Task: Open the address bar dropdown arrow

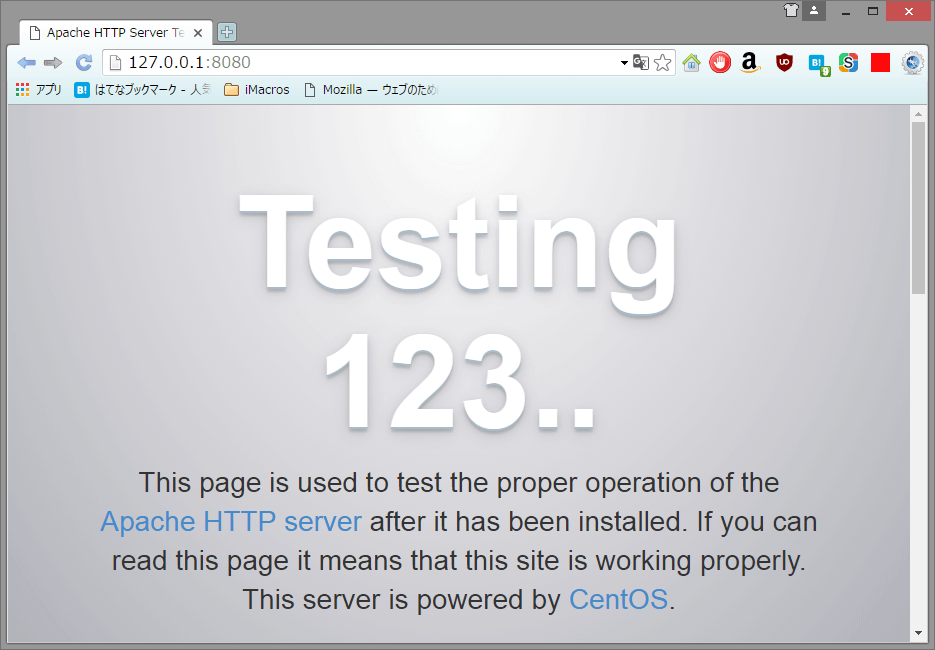Action: pos(624,63)
